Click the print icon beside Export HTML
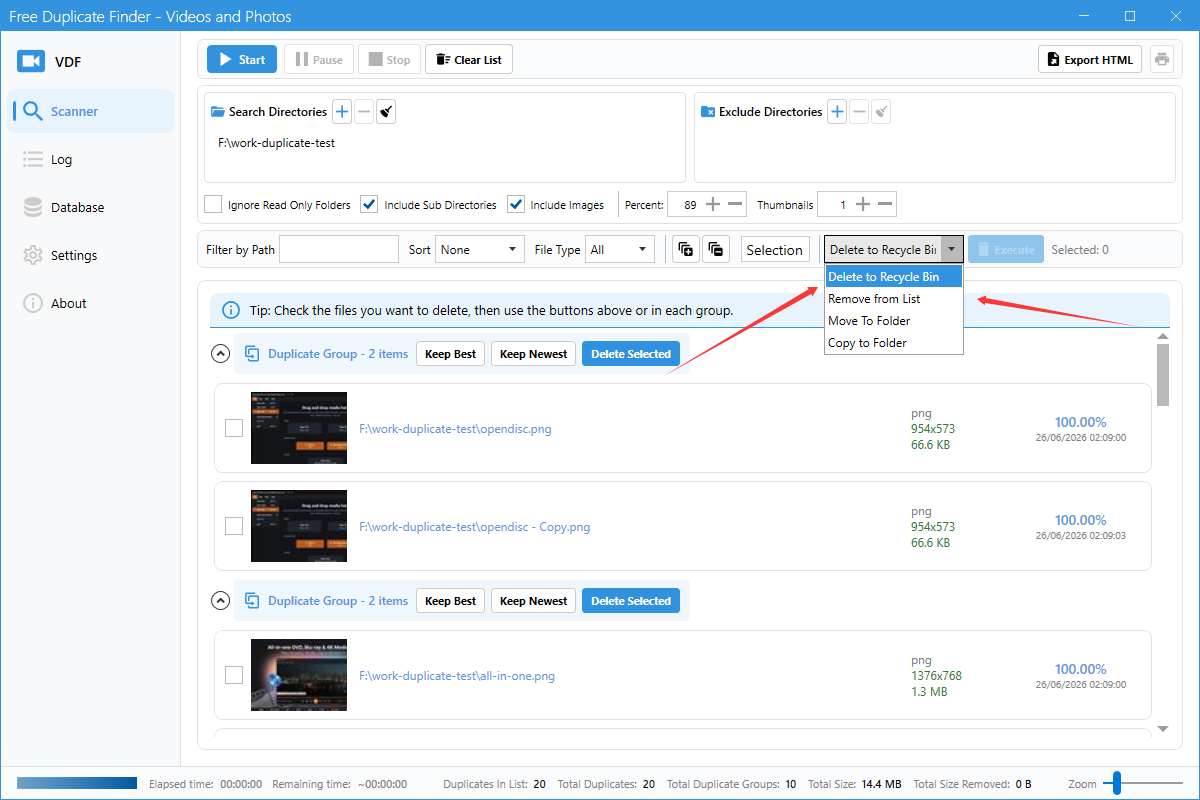 click(1162, 60)
